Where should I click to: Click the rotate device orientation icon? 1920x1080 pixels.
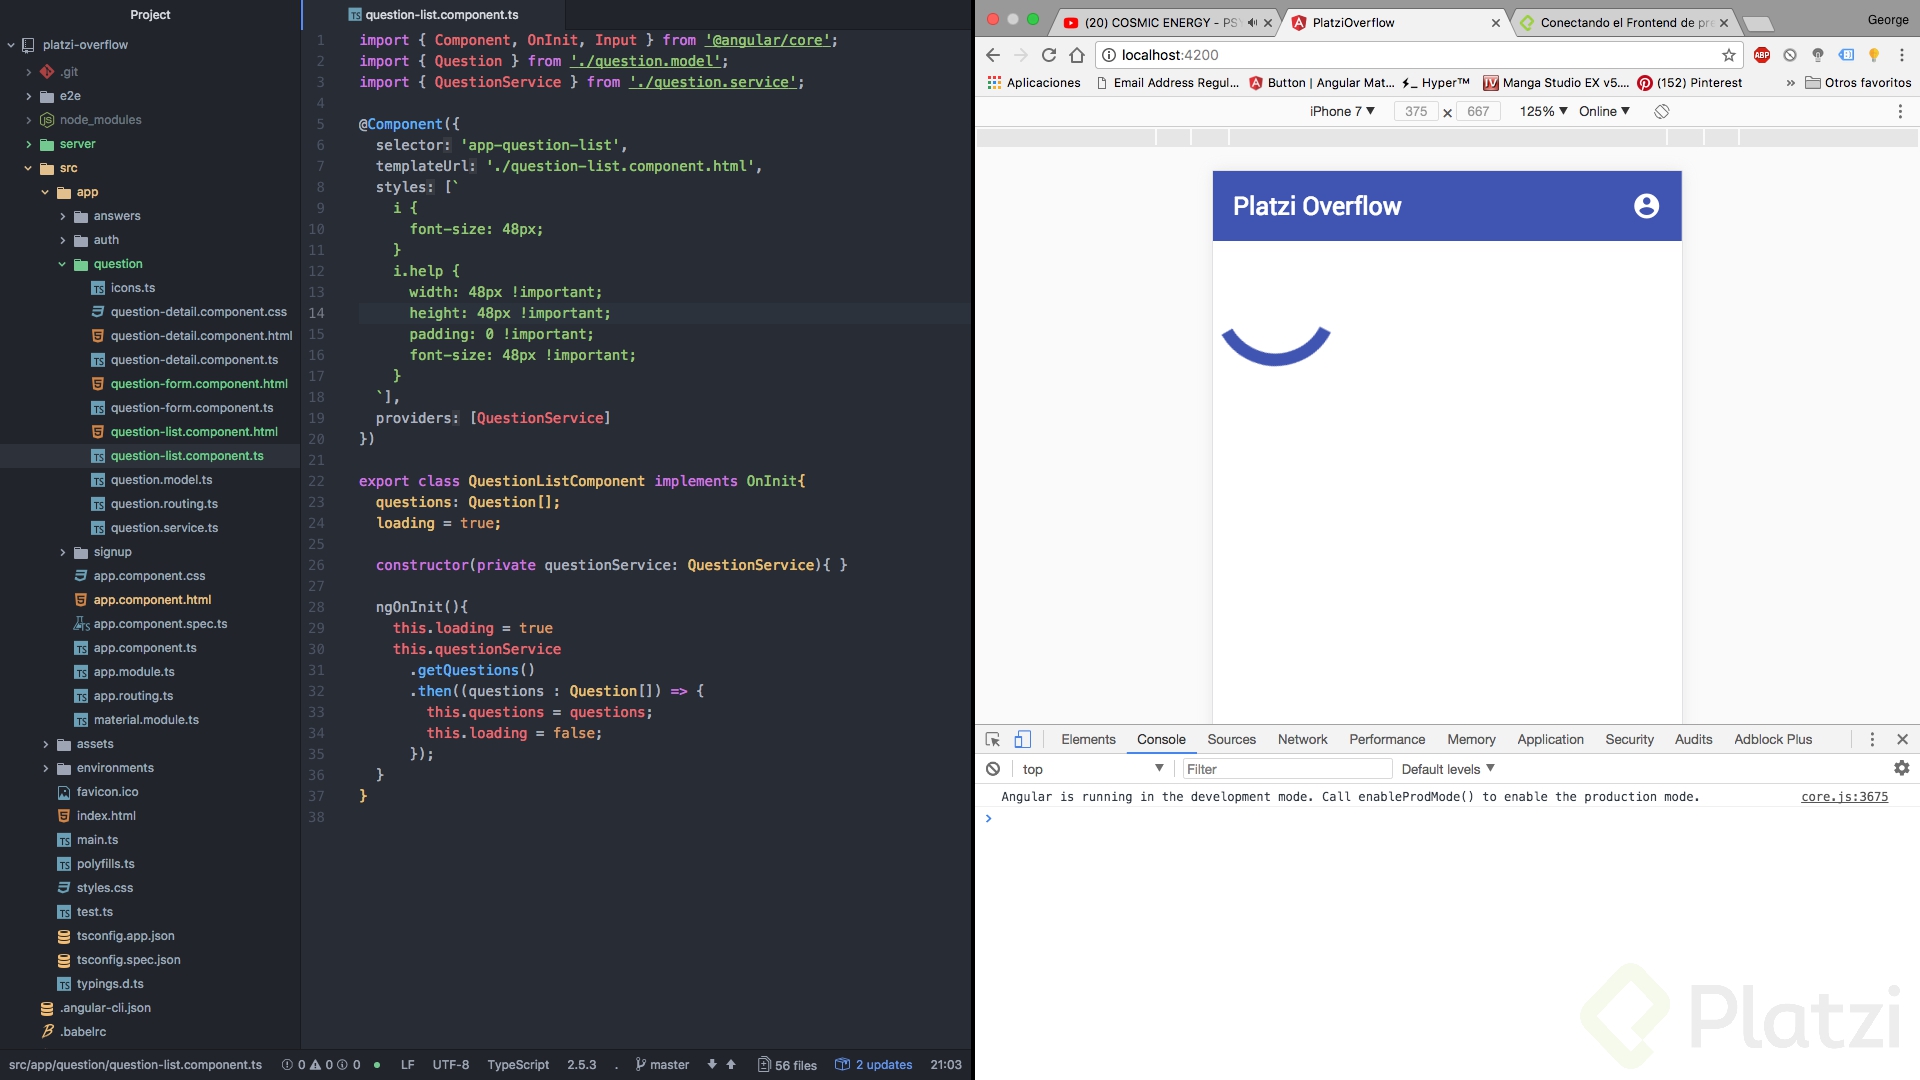click(x=1661, y=112)
